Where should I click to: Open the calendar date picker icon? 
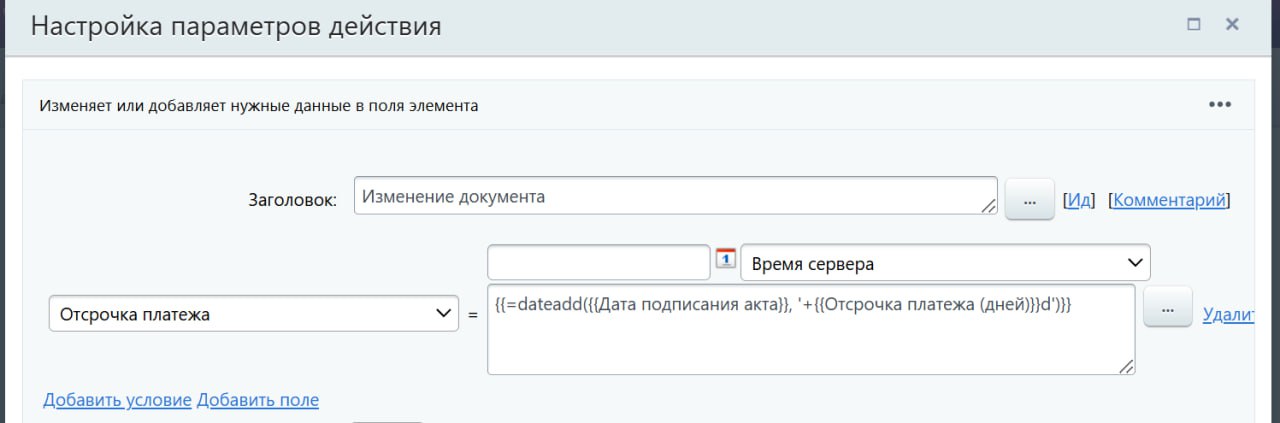coord(725,258)
